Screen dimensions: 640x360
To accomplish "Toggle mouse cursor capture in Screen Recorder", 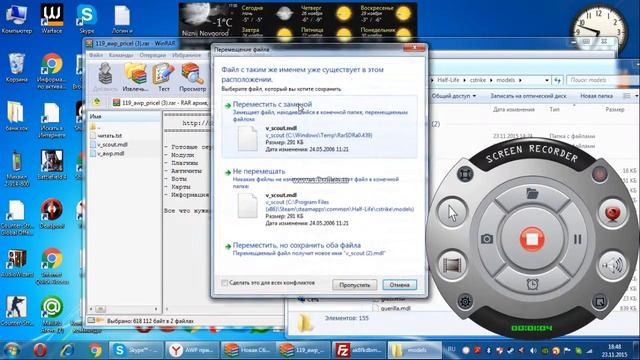I will 452,213.
